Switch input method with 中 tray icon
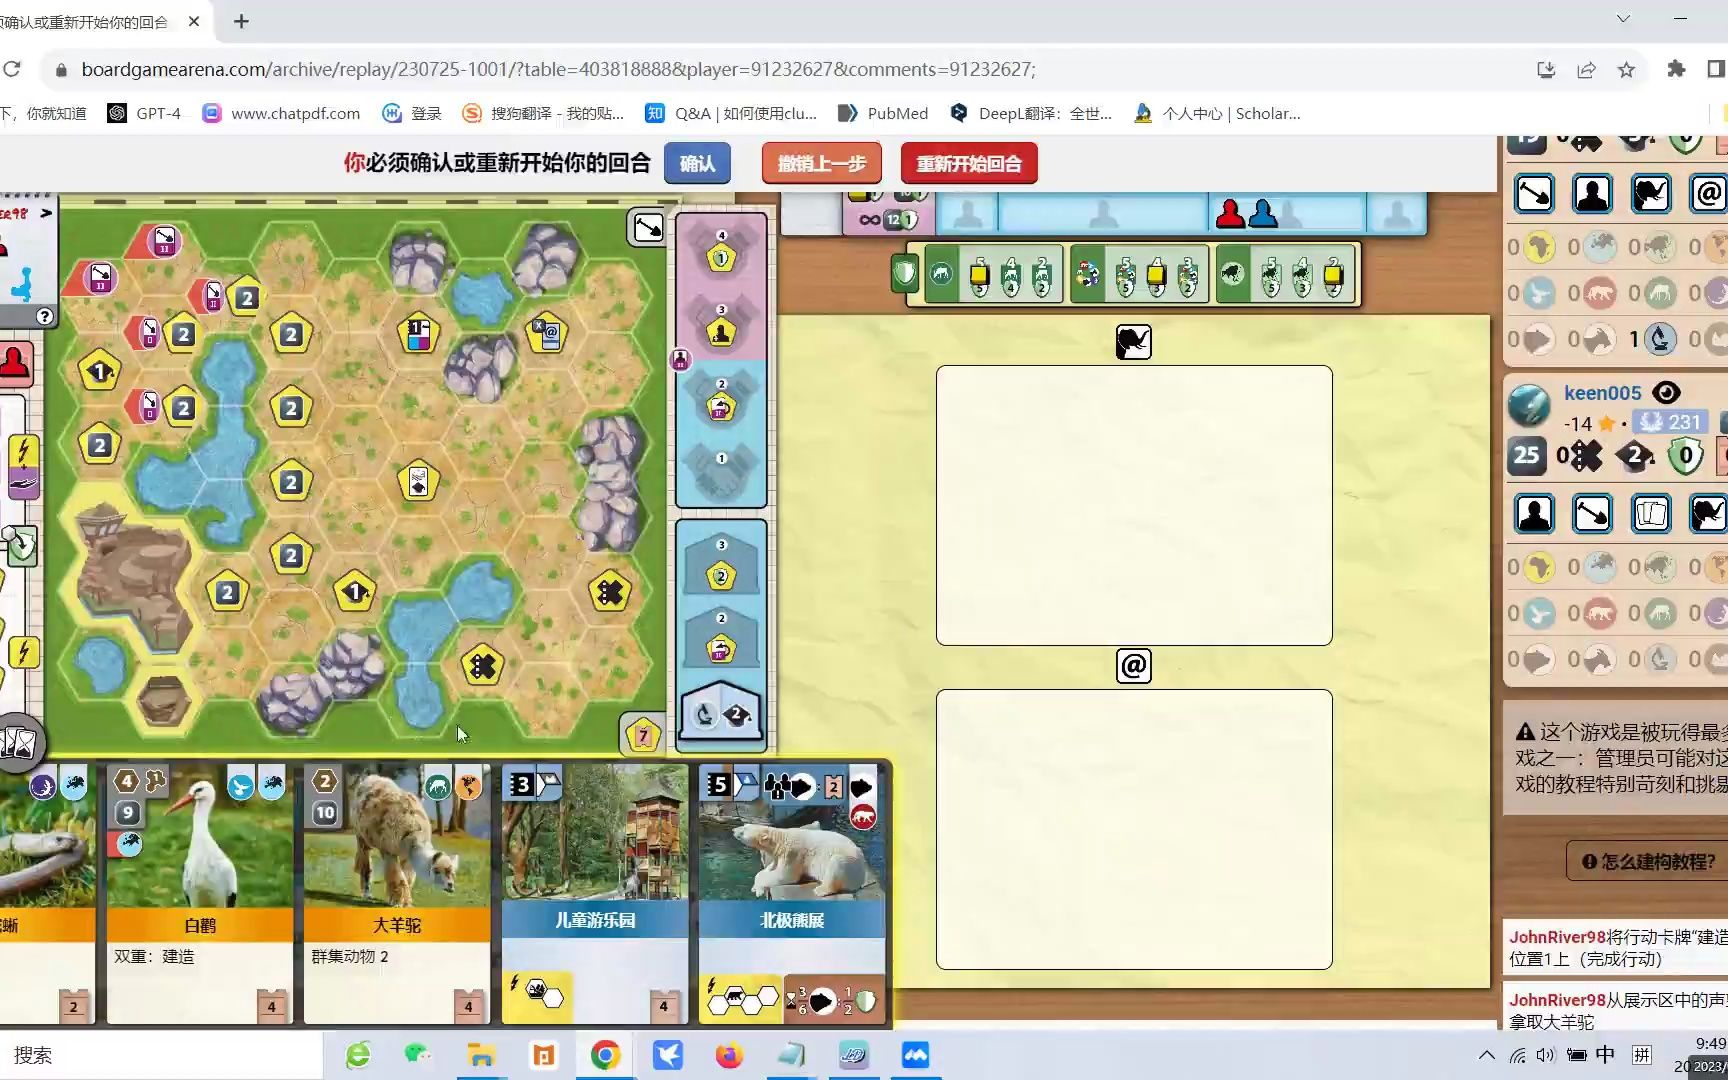The image size is (1728, 1080). coord(1605,1055)
